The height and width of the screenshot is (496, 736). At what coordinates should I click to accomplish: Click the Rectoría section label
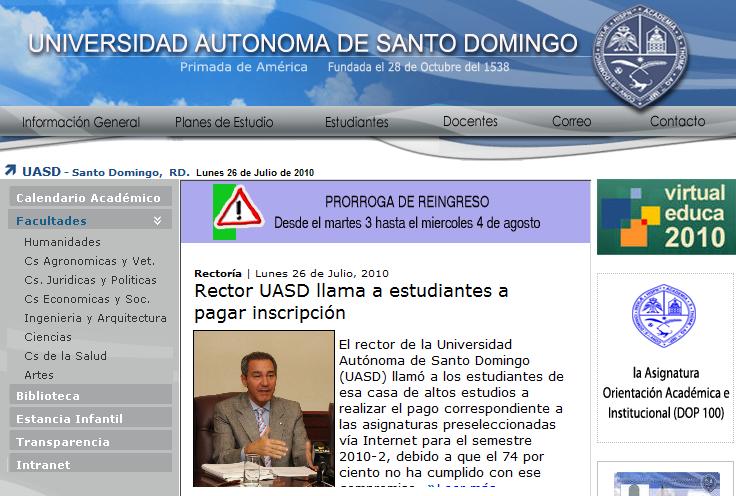[218, 273]
